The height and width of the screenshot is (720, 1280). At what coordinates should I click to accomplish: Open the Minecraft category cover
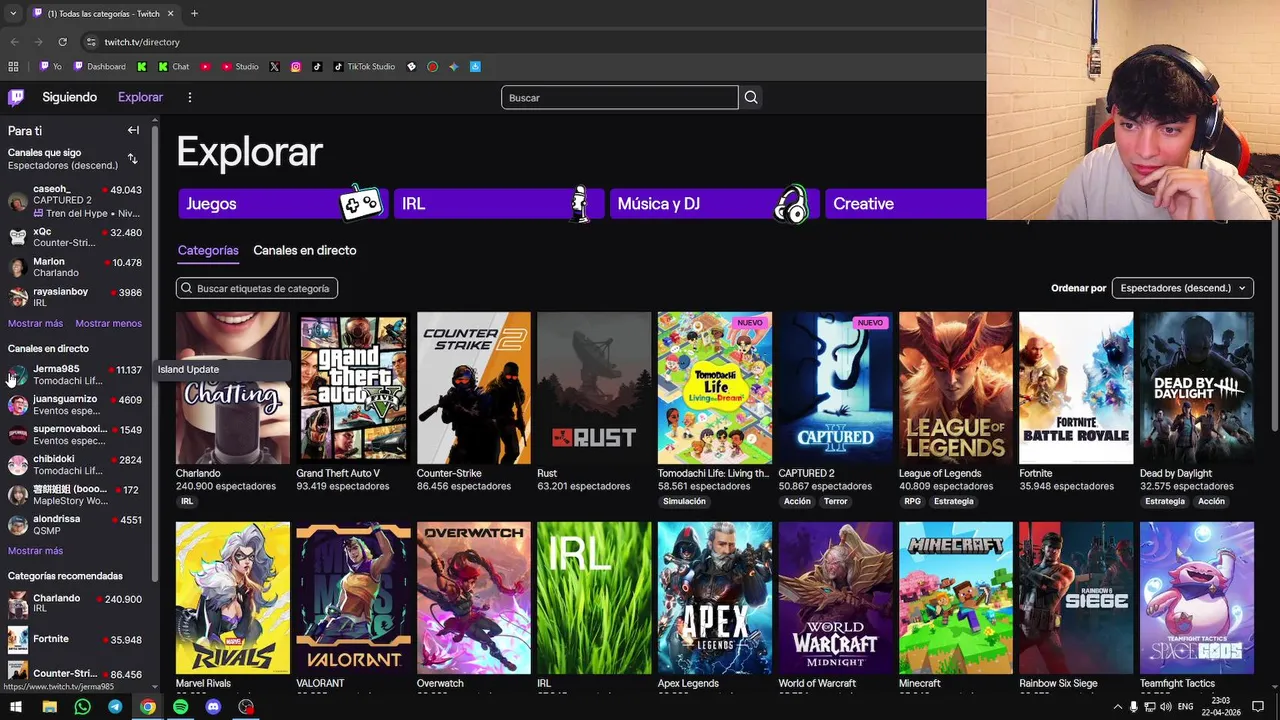[x=956, y=598]
